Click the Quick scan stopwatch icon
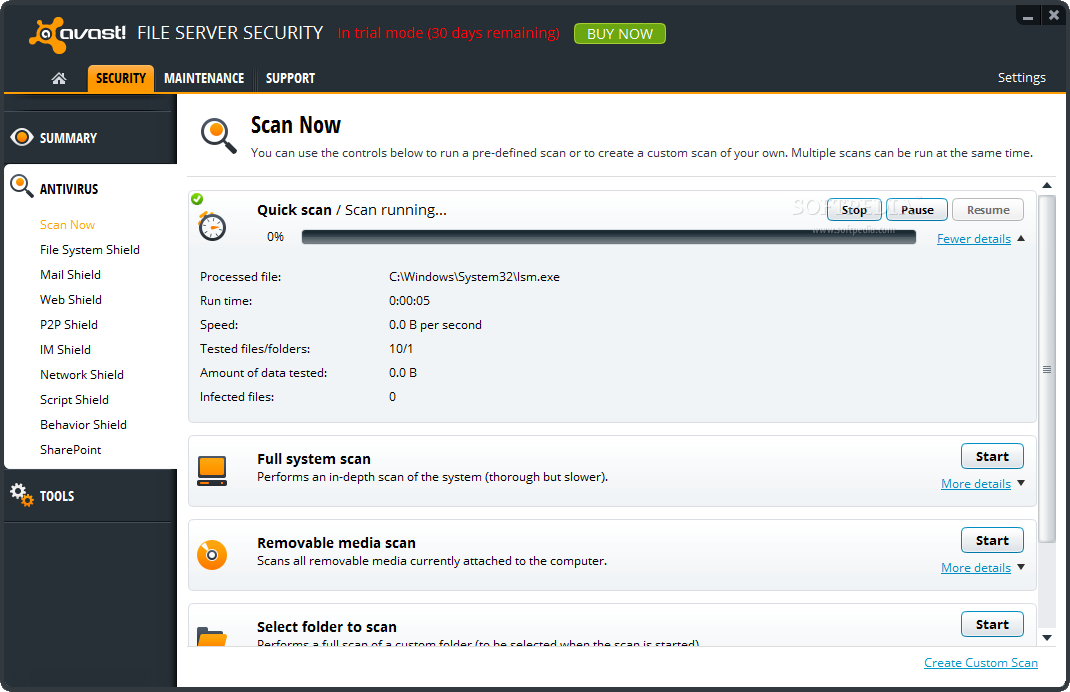The height and width of the screenshot is (692, 1070). [212, 226]
